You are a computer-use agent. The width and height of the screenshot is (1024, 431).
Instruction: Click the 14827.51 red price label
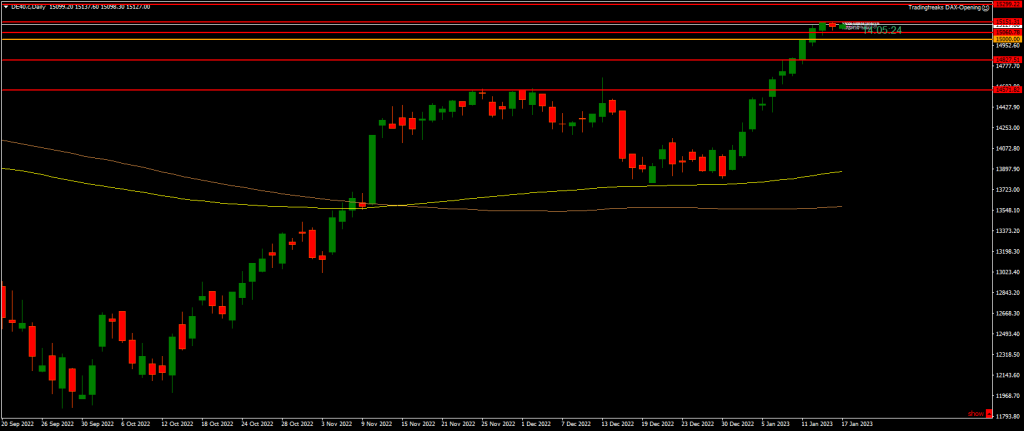coord(1007,60)
